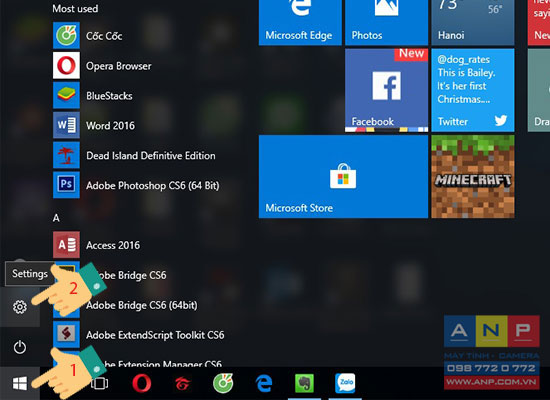Click the 'Opera Browser' app name
The height and width of the screenshot is (400, 550).
[119, 66]
